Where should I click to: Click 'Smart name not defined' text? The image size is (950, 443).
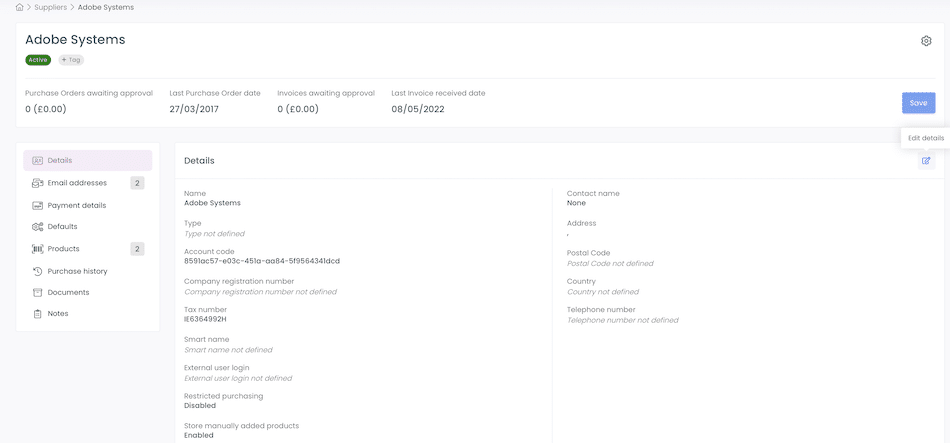click(x=228, y=350)
